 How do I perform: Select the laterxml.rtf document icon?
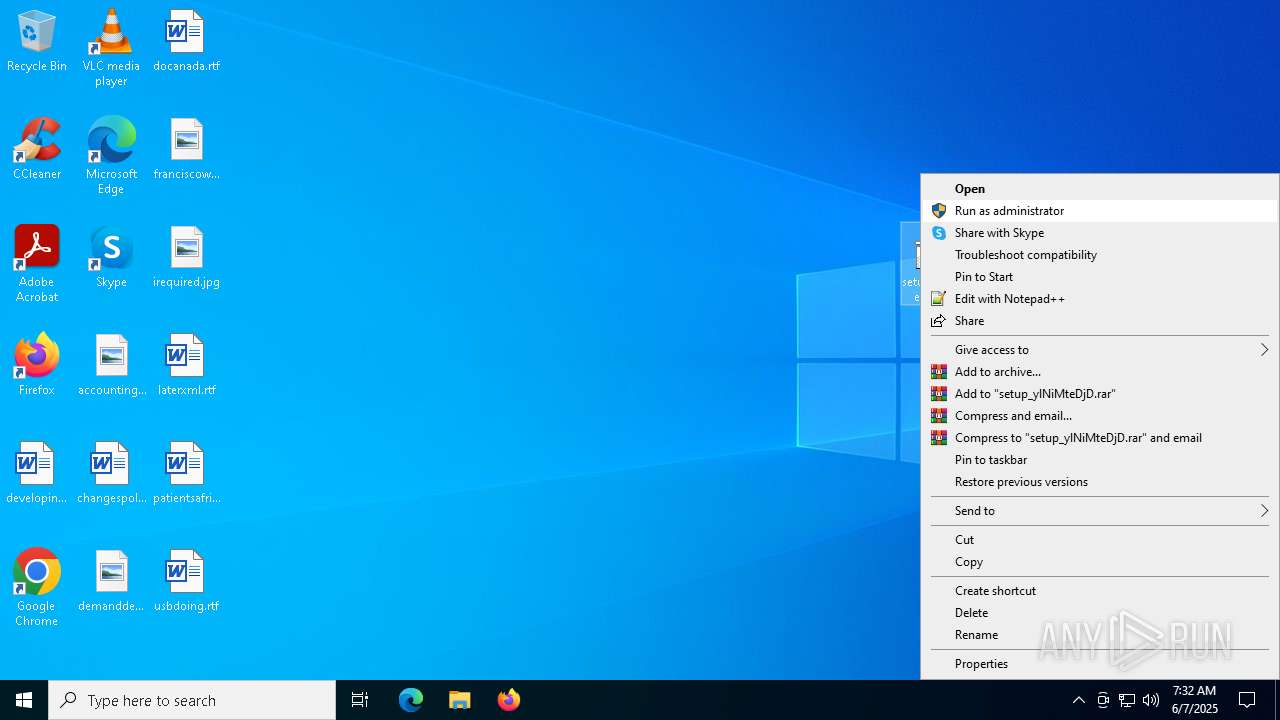(x=186, y=365)
